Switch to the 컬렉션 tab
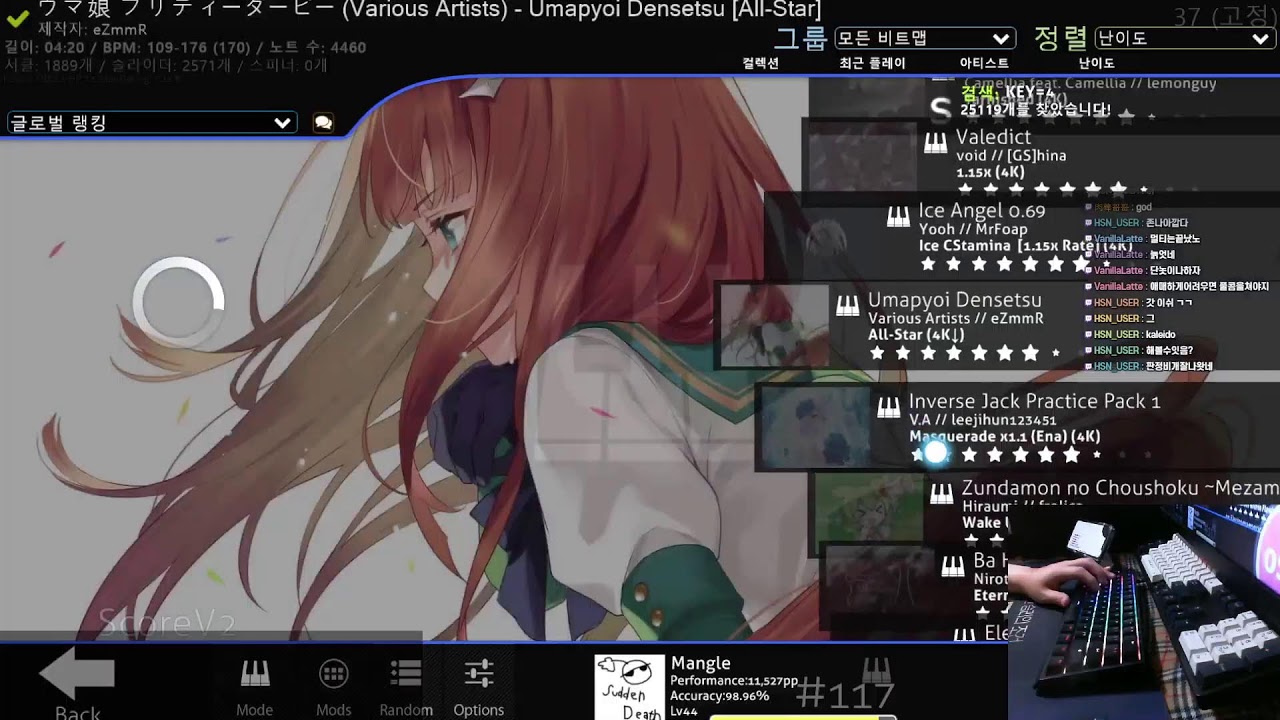The width and height of the screenshot is (1280, 720). pyautogui.click(x=761, y=63)
